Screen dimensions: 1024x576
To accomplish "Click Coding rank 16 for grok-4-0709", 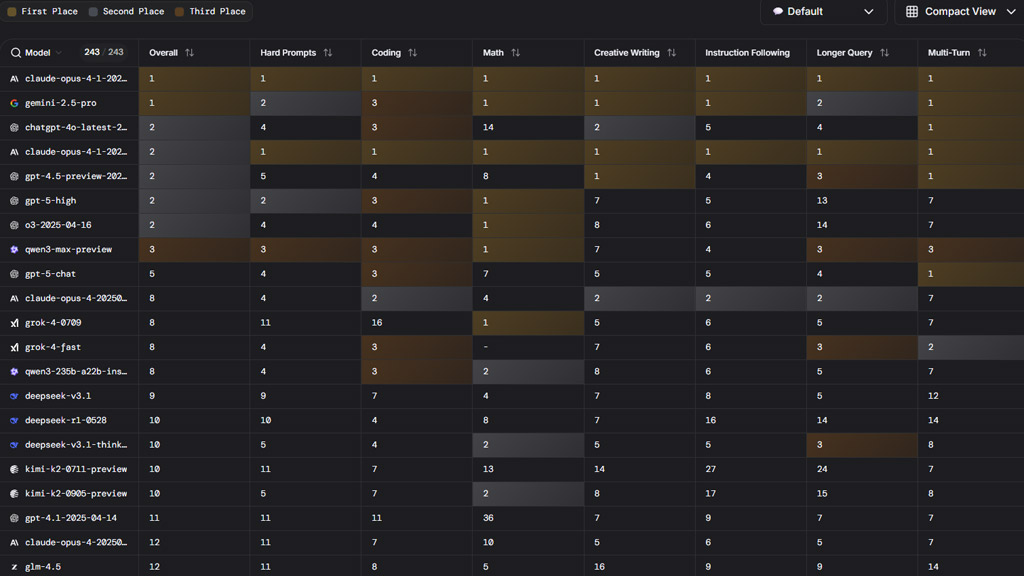I will pyautogui.click(x=377, y=323).
